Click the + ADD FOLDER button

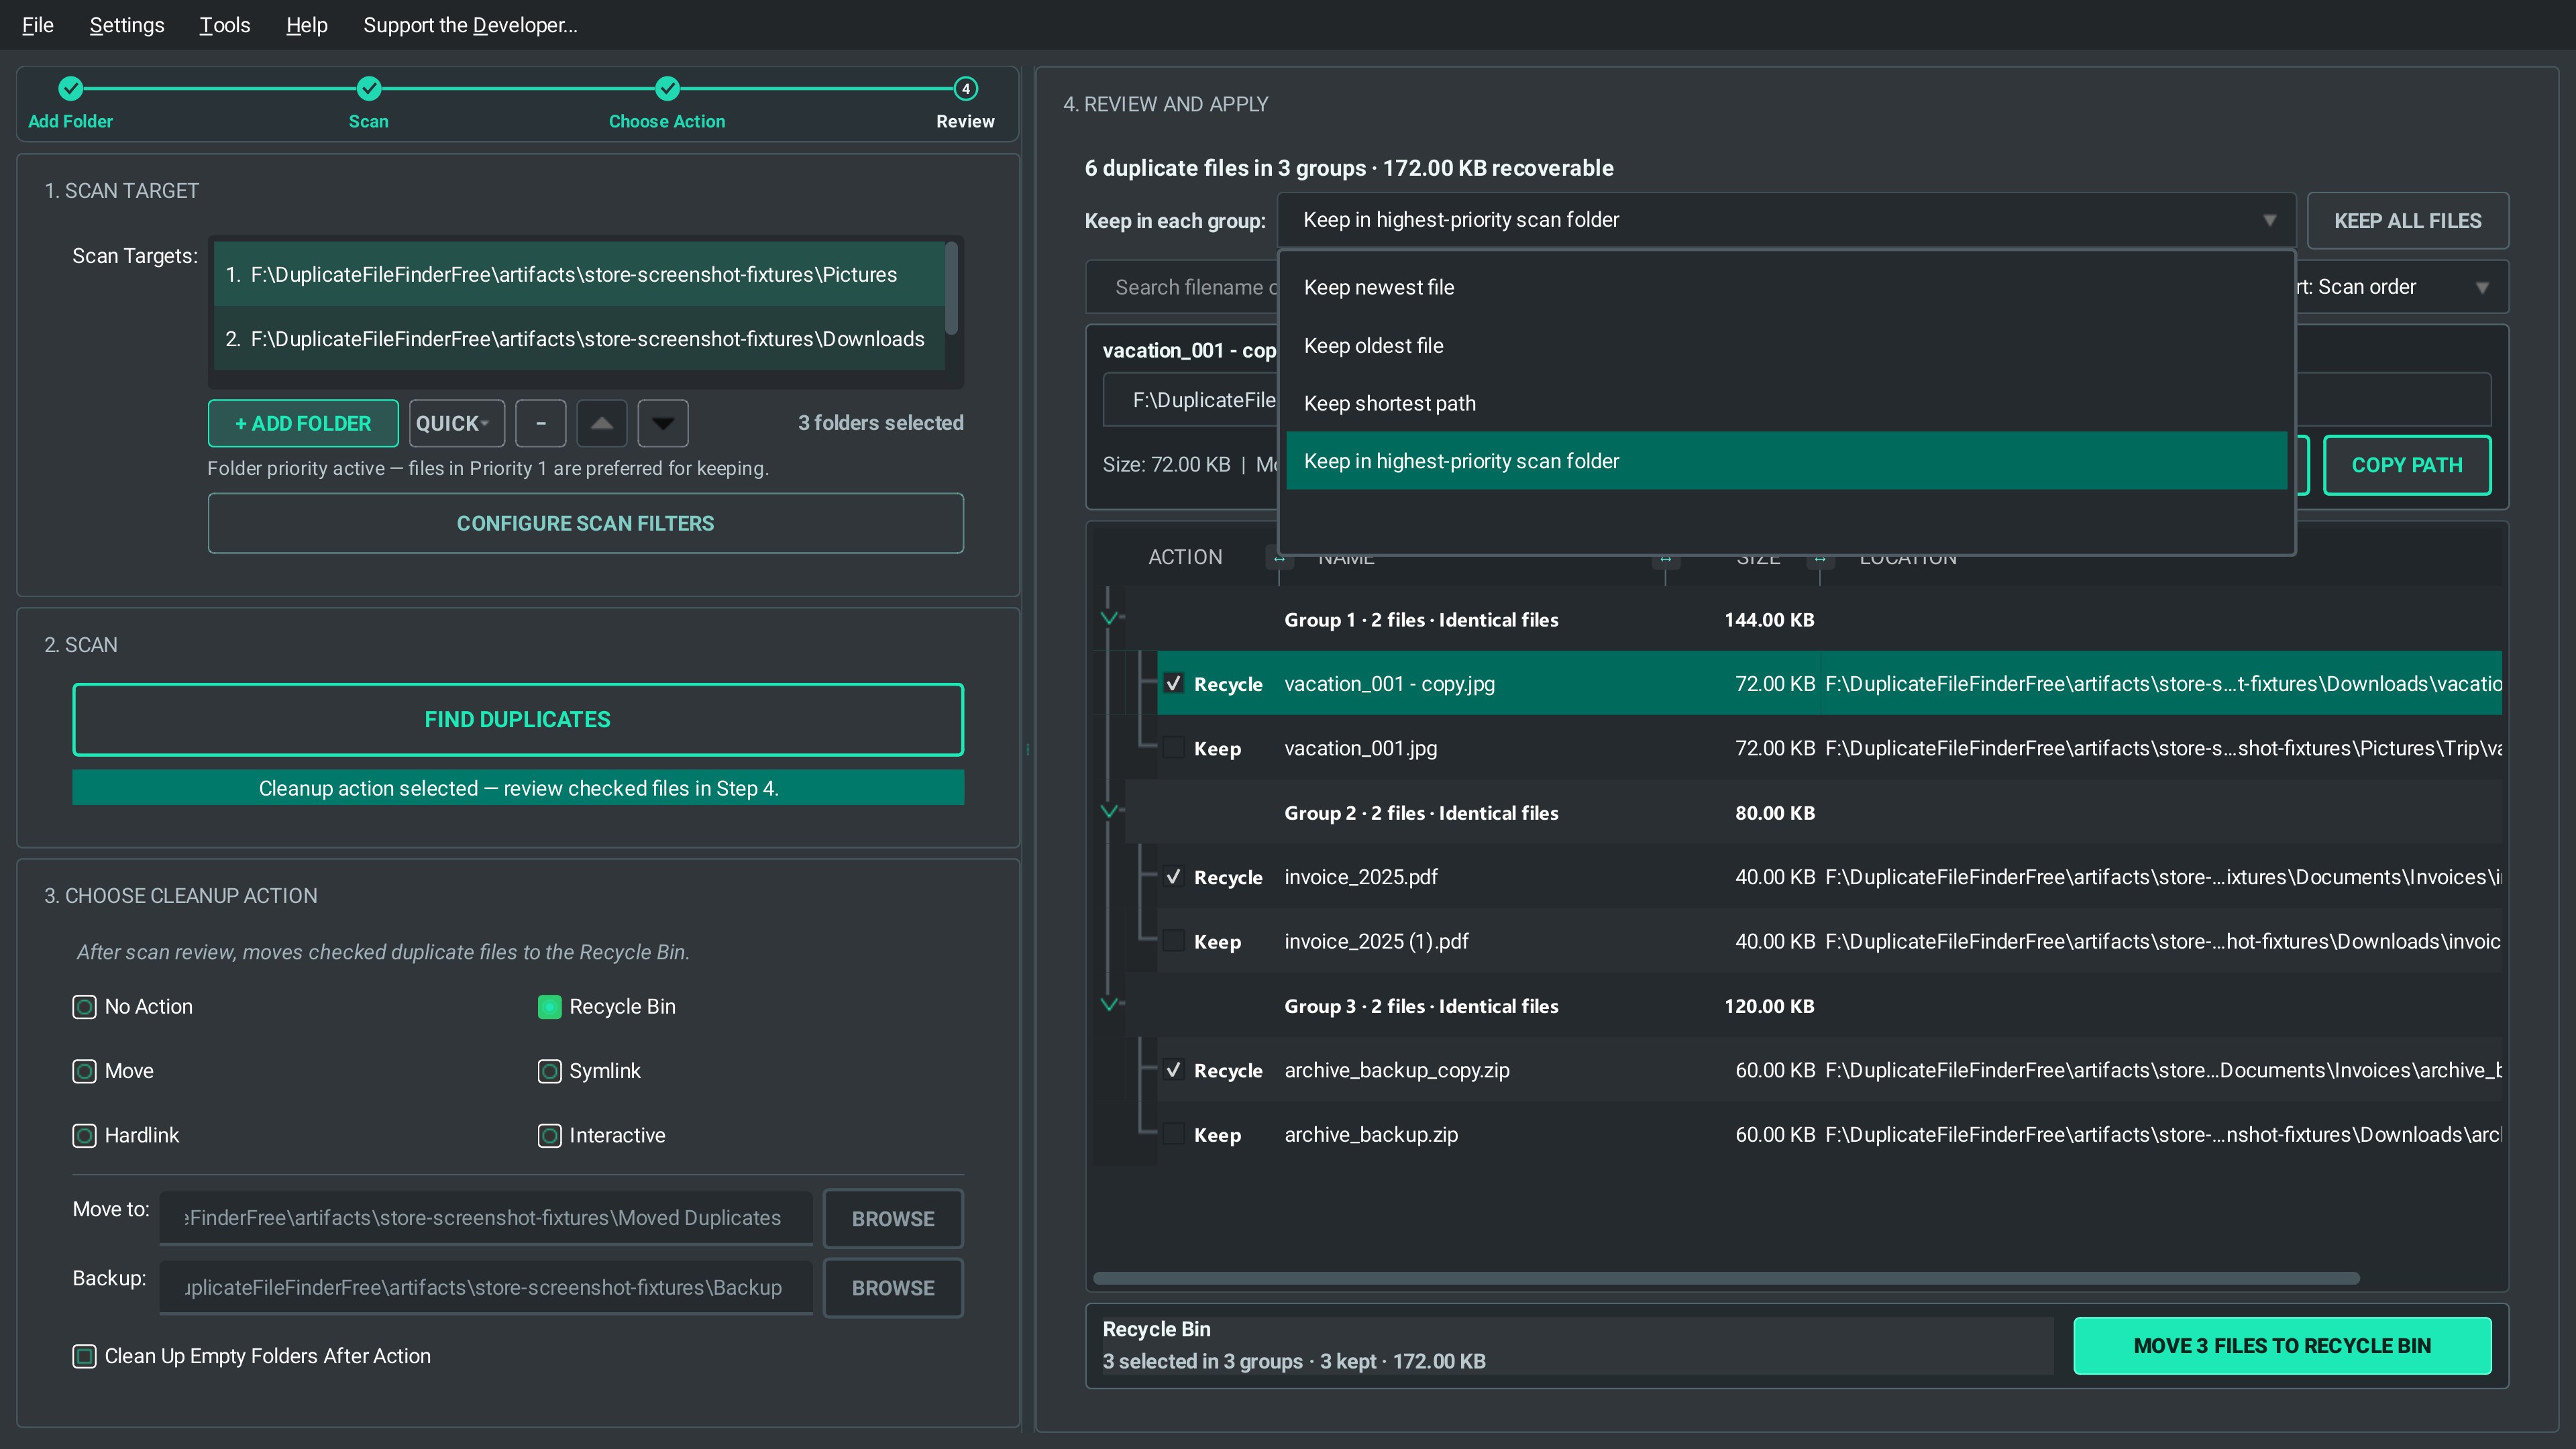click(x=303, y=423)
